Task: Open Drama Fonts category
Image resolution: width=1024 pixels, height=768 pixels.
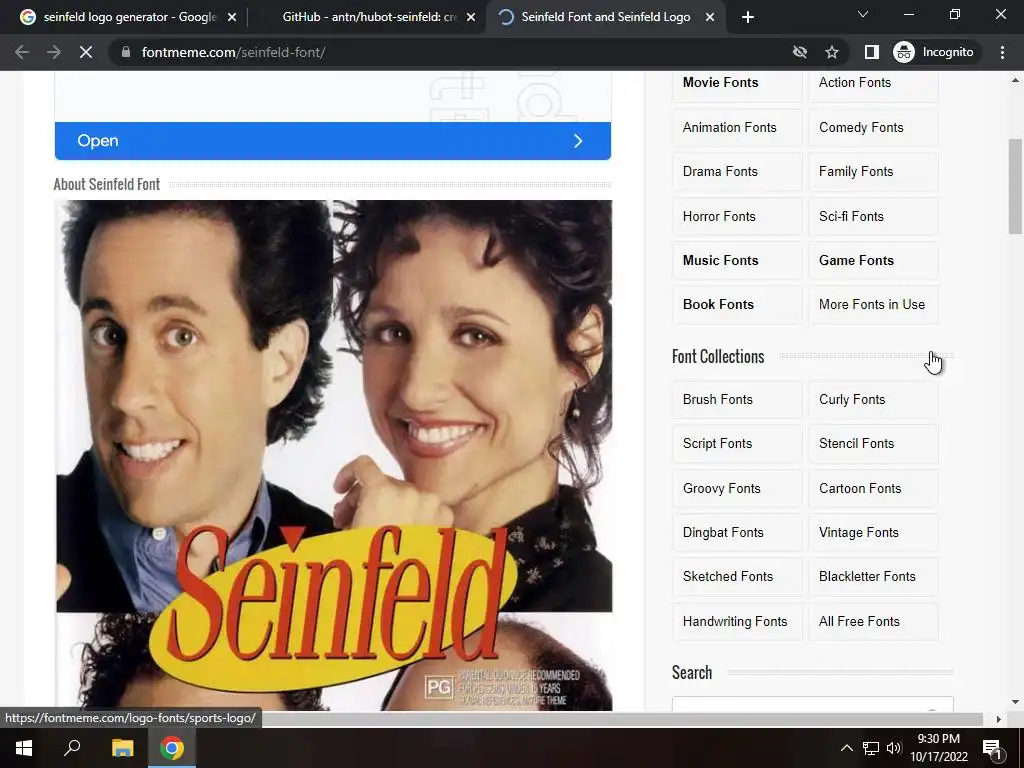Action: 737,172
